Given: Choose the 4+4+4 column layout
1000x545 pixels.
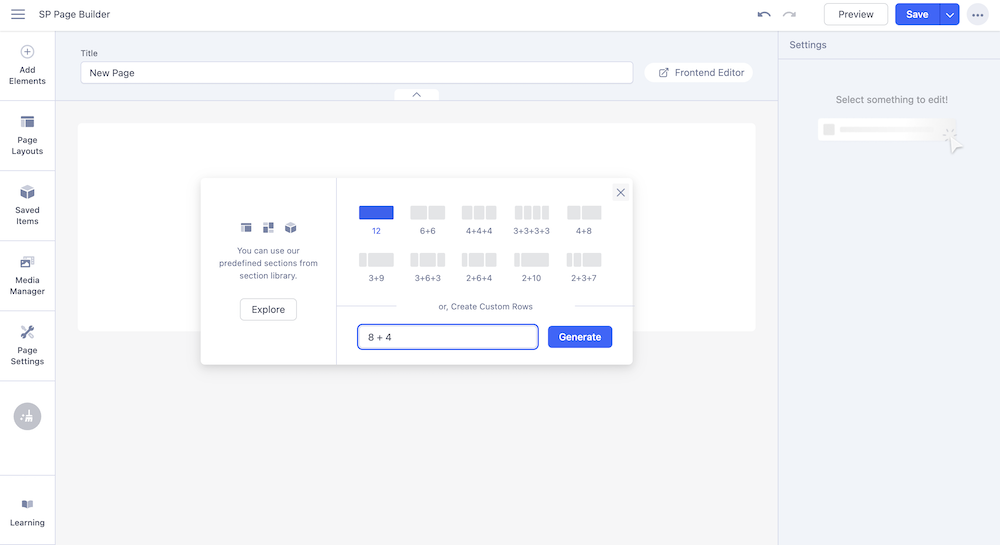Looking at the screenshot, I should (x=479, y=219).
